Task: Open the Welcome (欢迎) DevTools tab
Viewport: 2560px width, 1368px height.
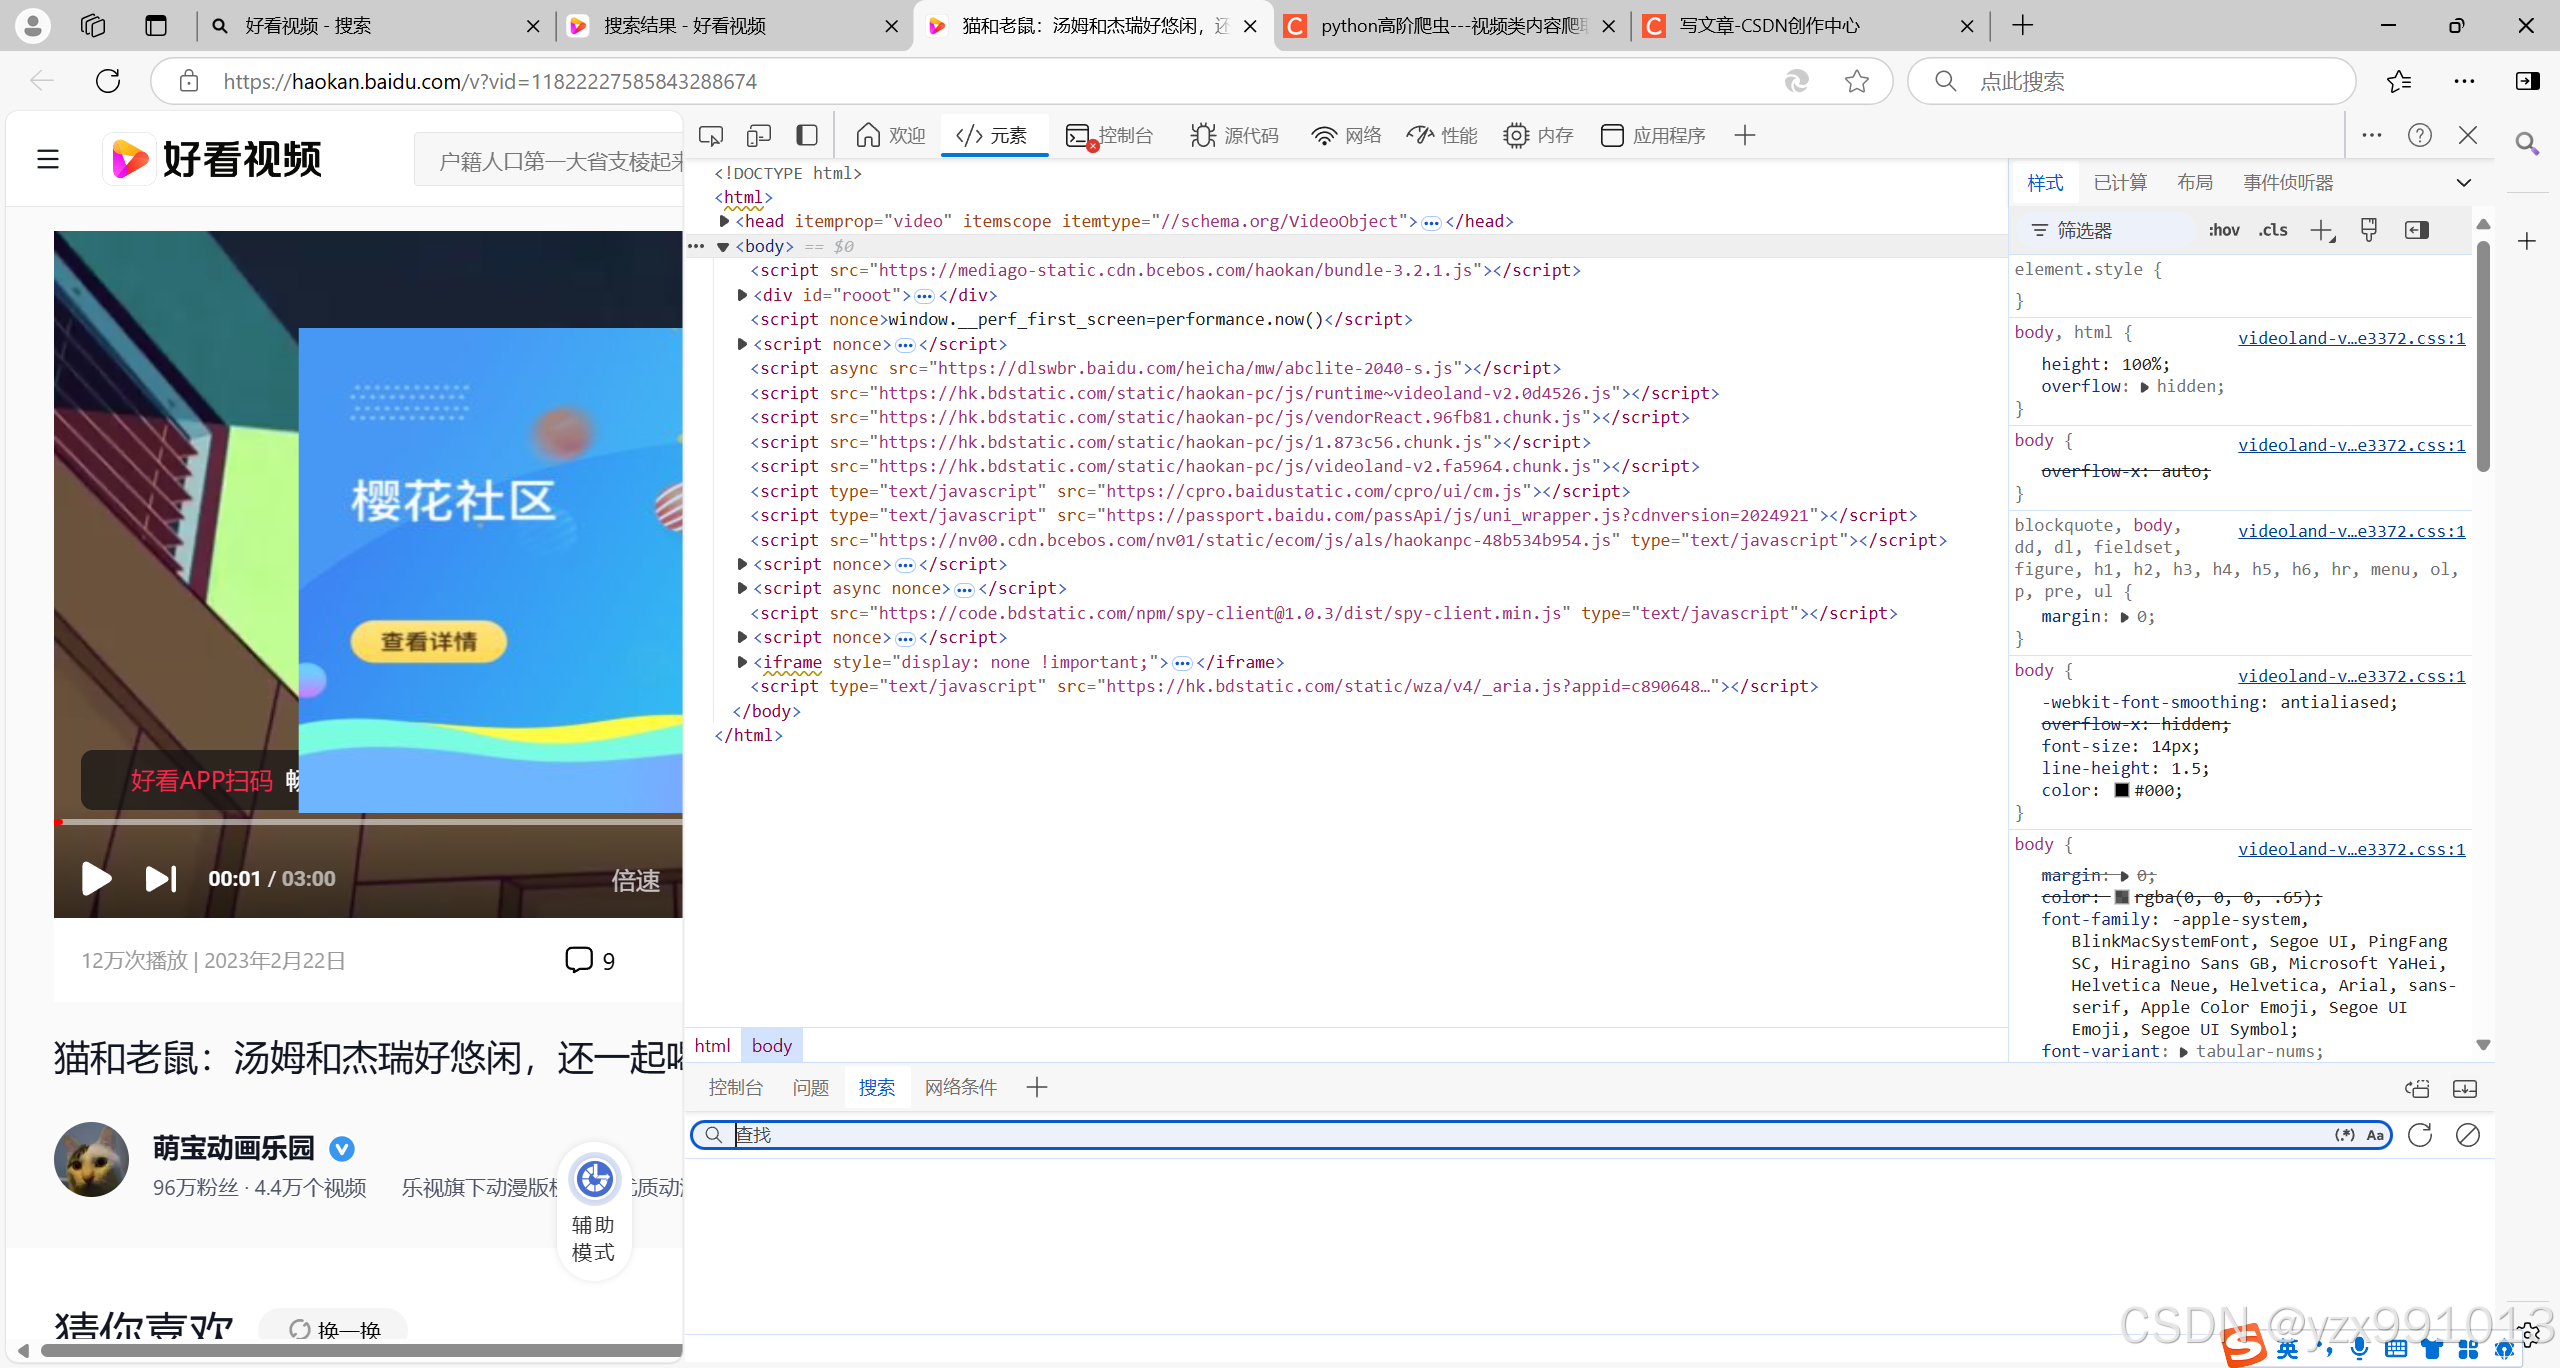Action: [x=891, y=135]
